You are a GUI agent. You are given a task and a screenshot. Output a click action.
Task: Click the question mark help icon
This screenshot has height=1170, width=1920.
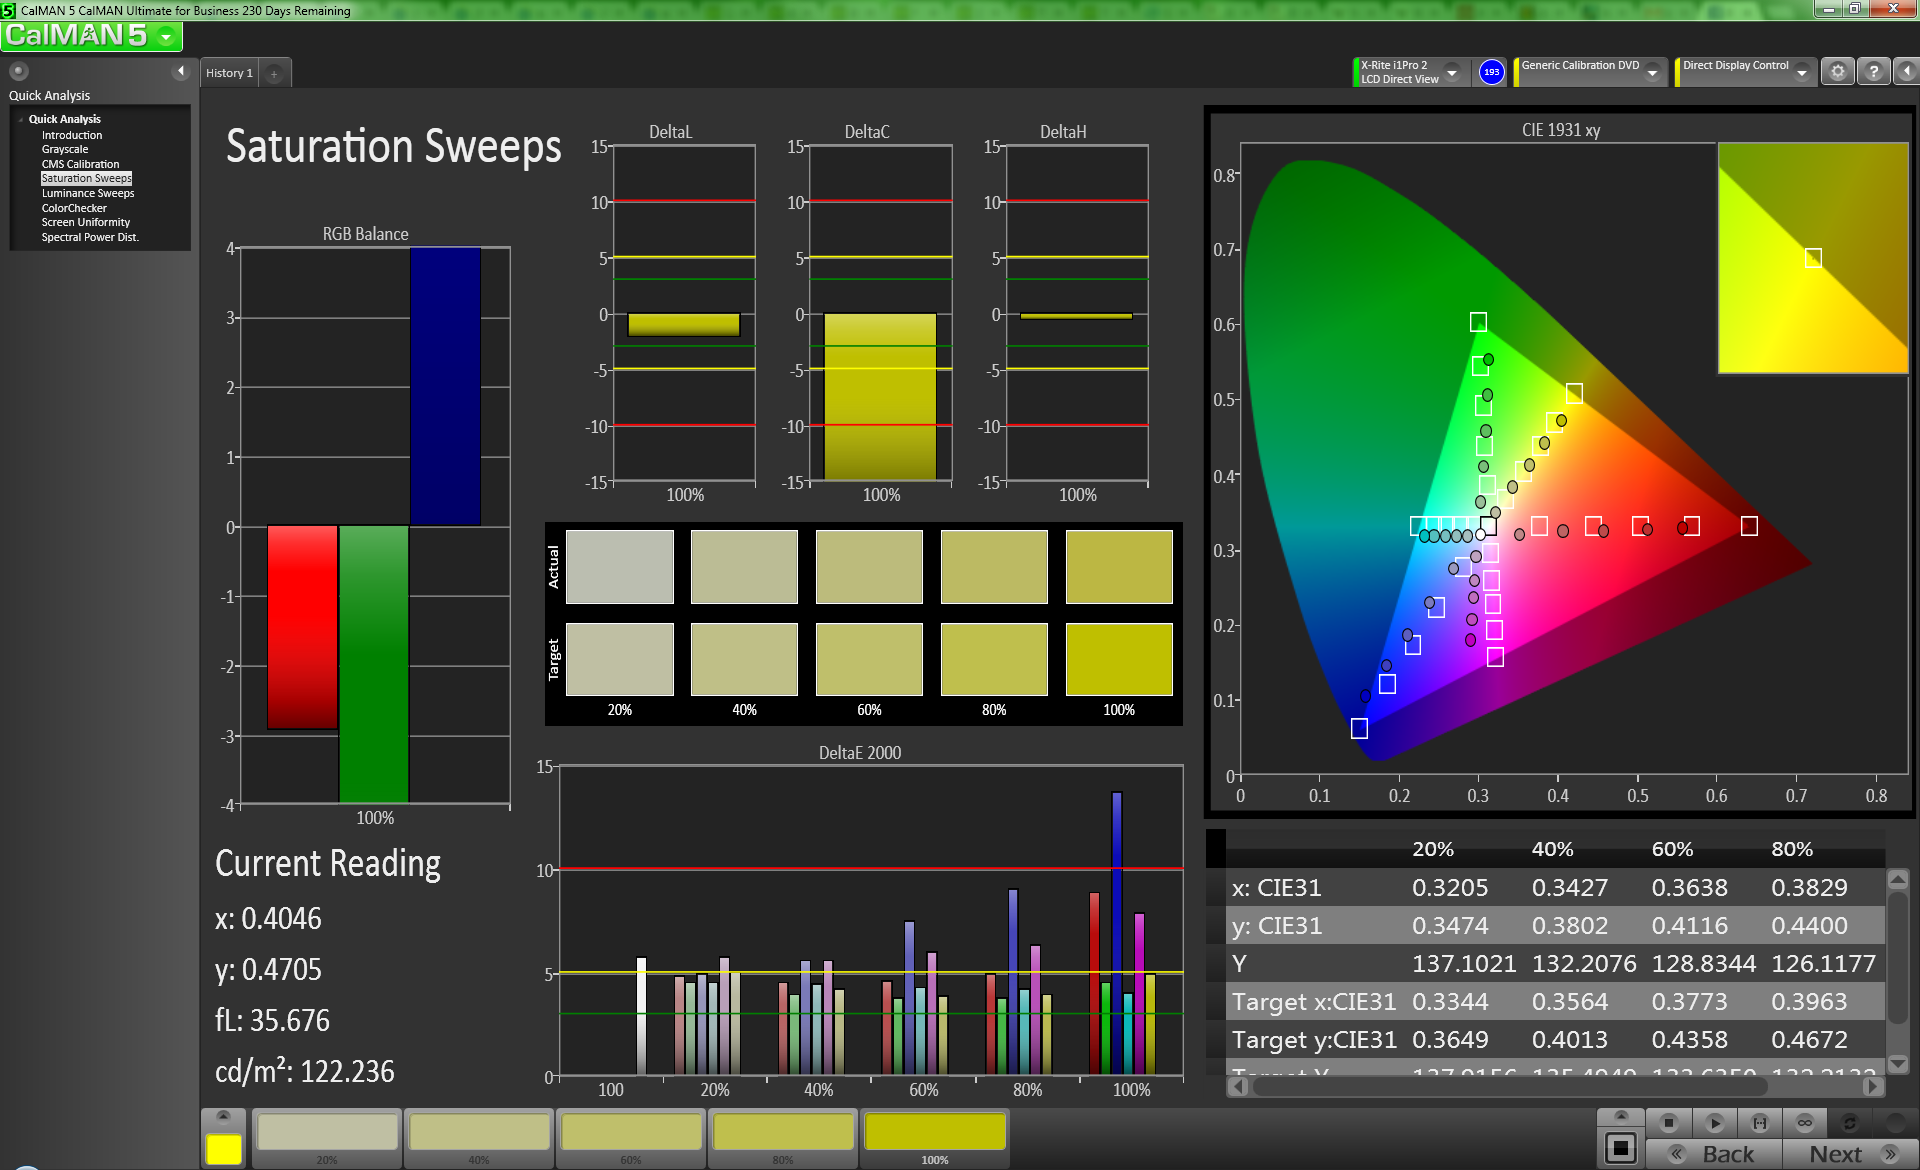(x=1874, y=72)
